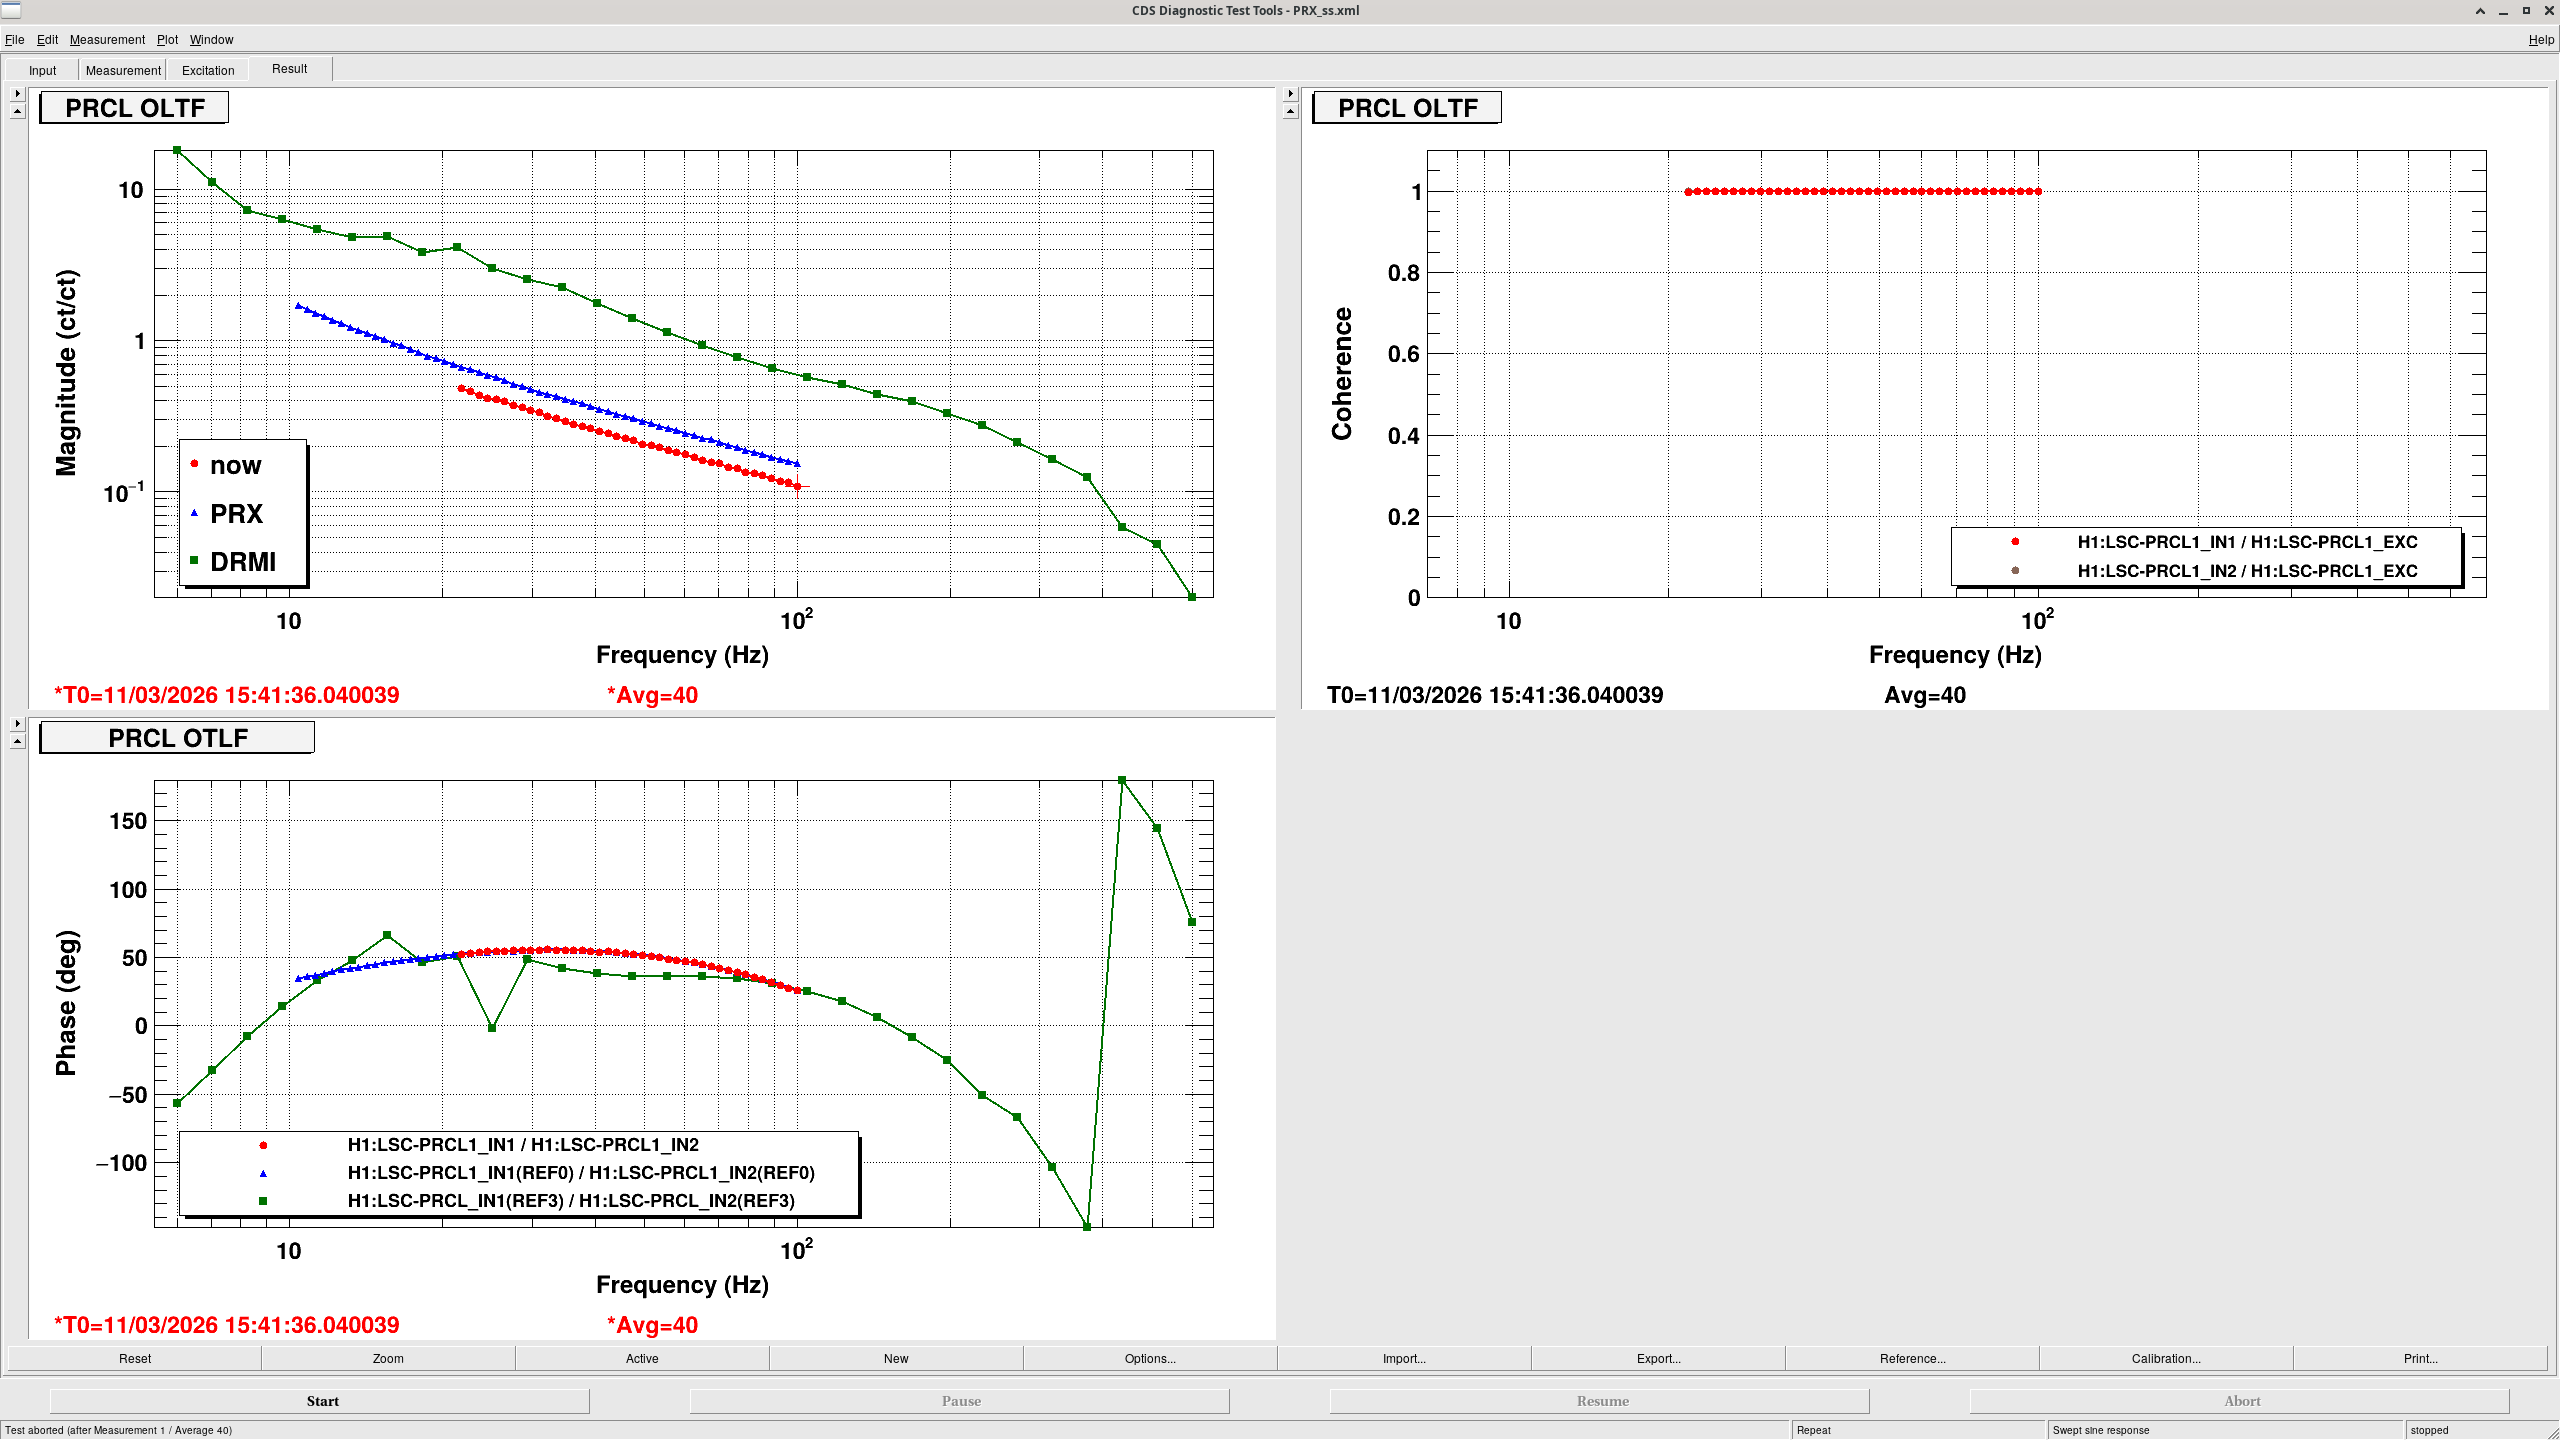Click up-arrow button on phase plot pad
Viewport: 2560px width, 1440px height.
(17, 741)
